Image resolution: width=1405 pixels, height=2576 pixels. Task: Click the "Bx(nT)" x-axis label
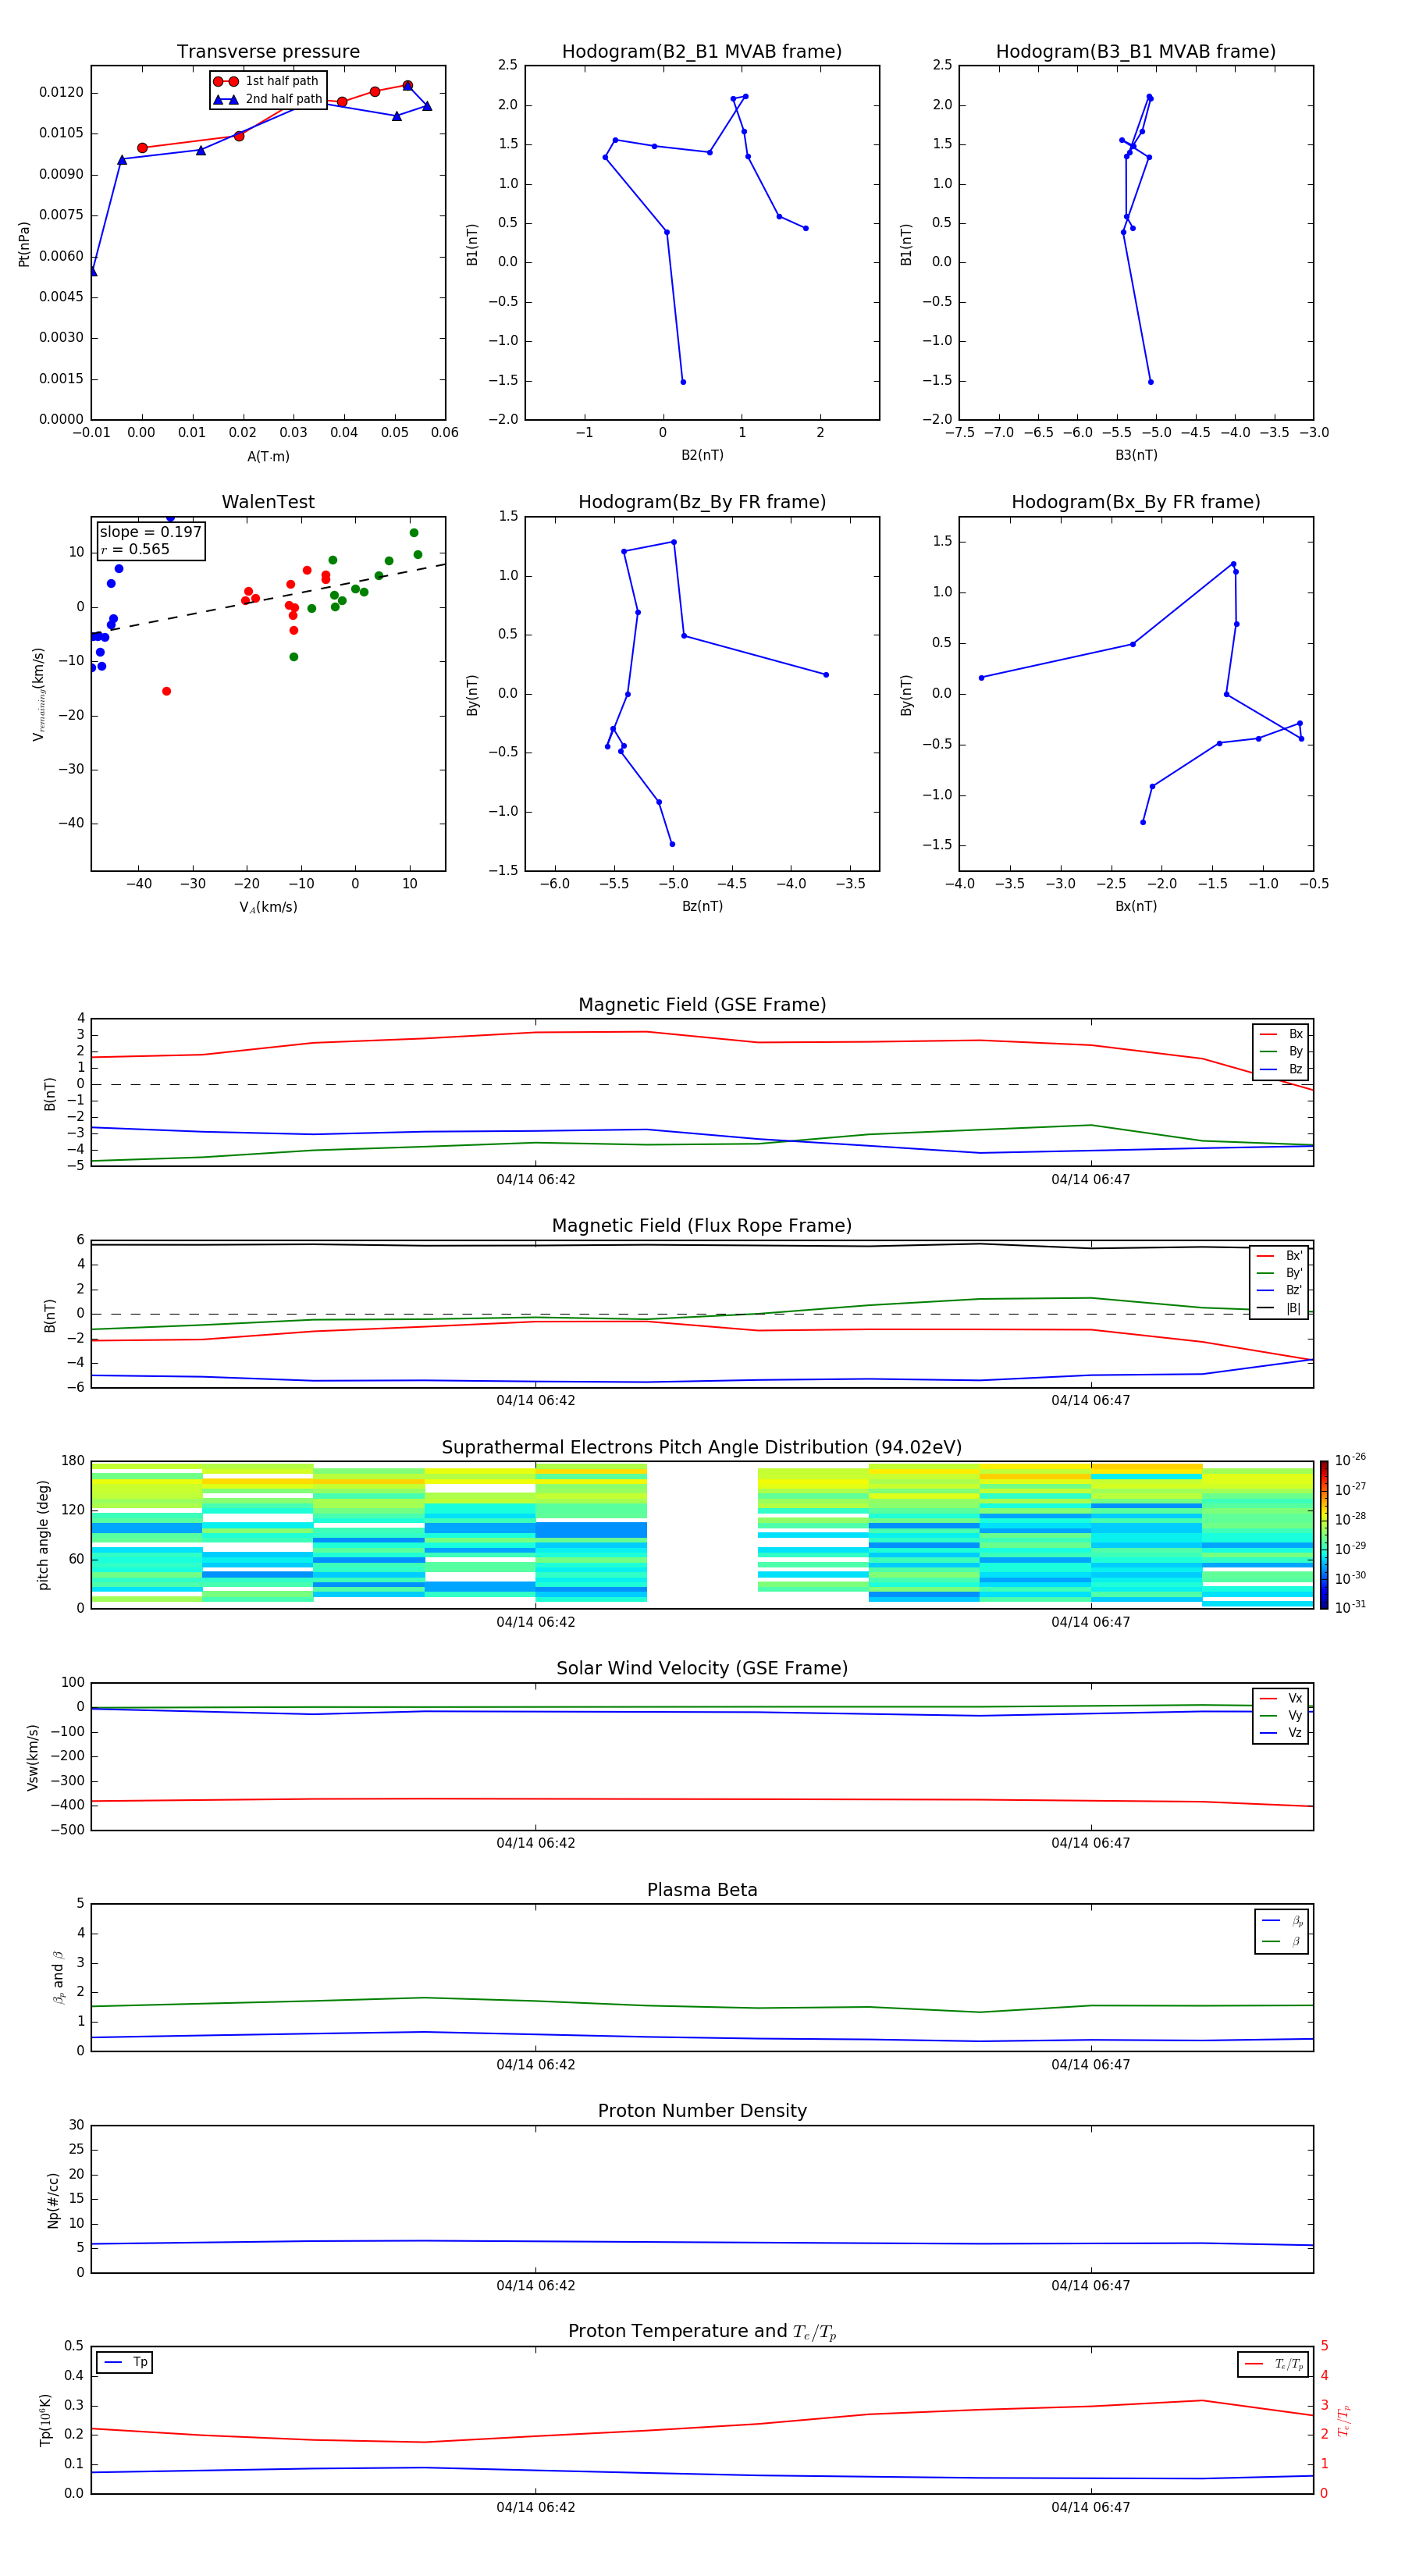coord(1136,906)
